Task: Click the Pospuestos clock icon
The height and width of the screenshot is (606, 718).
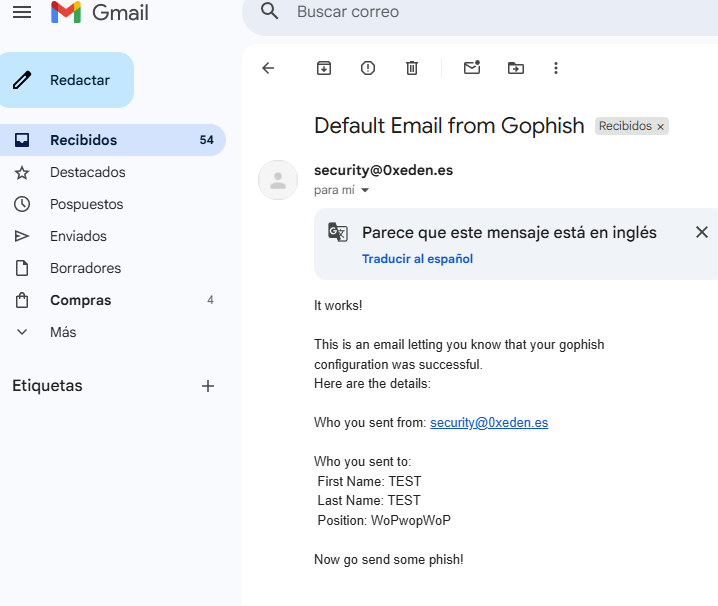Action: pyautogui.click(x=22, y=204)
